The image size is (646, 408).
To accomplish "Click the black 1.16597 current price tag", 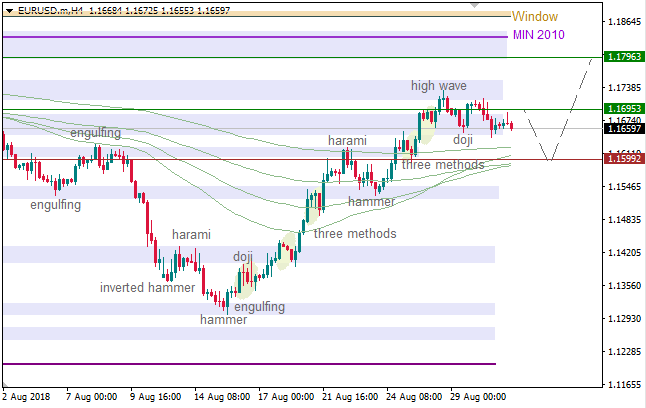I will click(624, 128).
